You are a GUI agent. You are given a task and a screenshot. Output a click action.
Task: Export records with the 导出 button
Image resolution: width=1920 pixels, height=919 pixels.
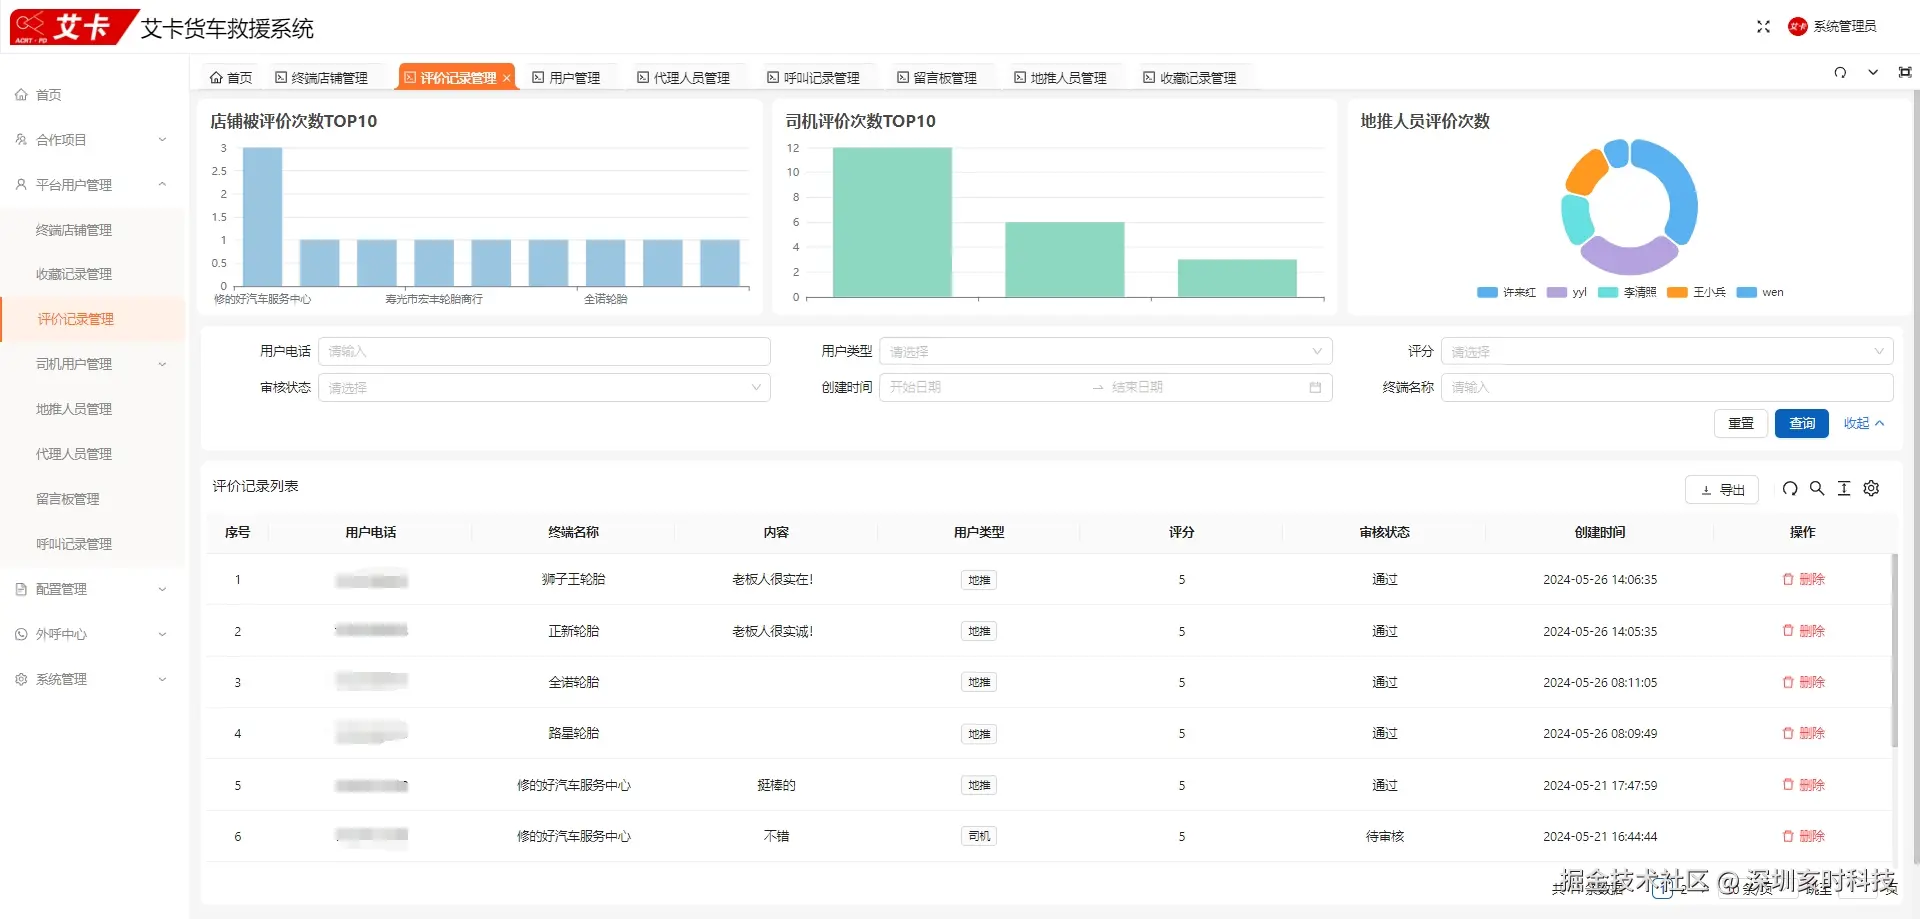click(x=1722, y=489)
